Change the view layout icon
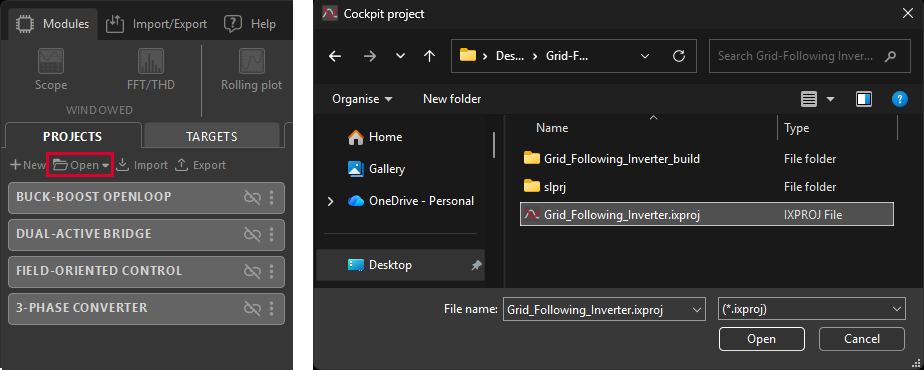 click(x=809, y=99)
